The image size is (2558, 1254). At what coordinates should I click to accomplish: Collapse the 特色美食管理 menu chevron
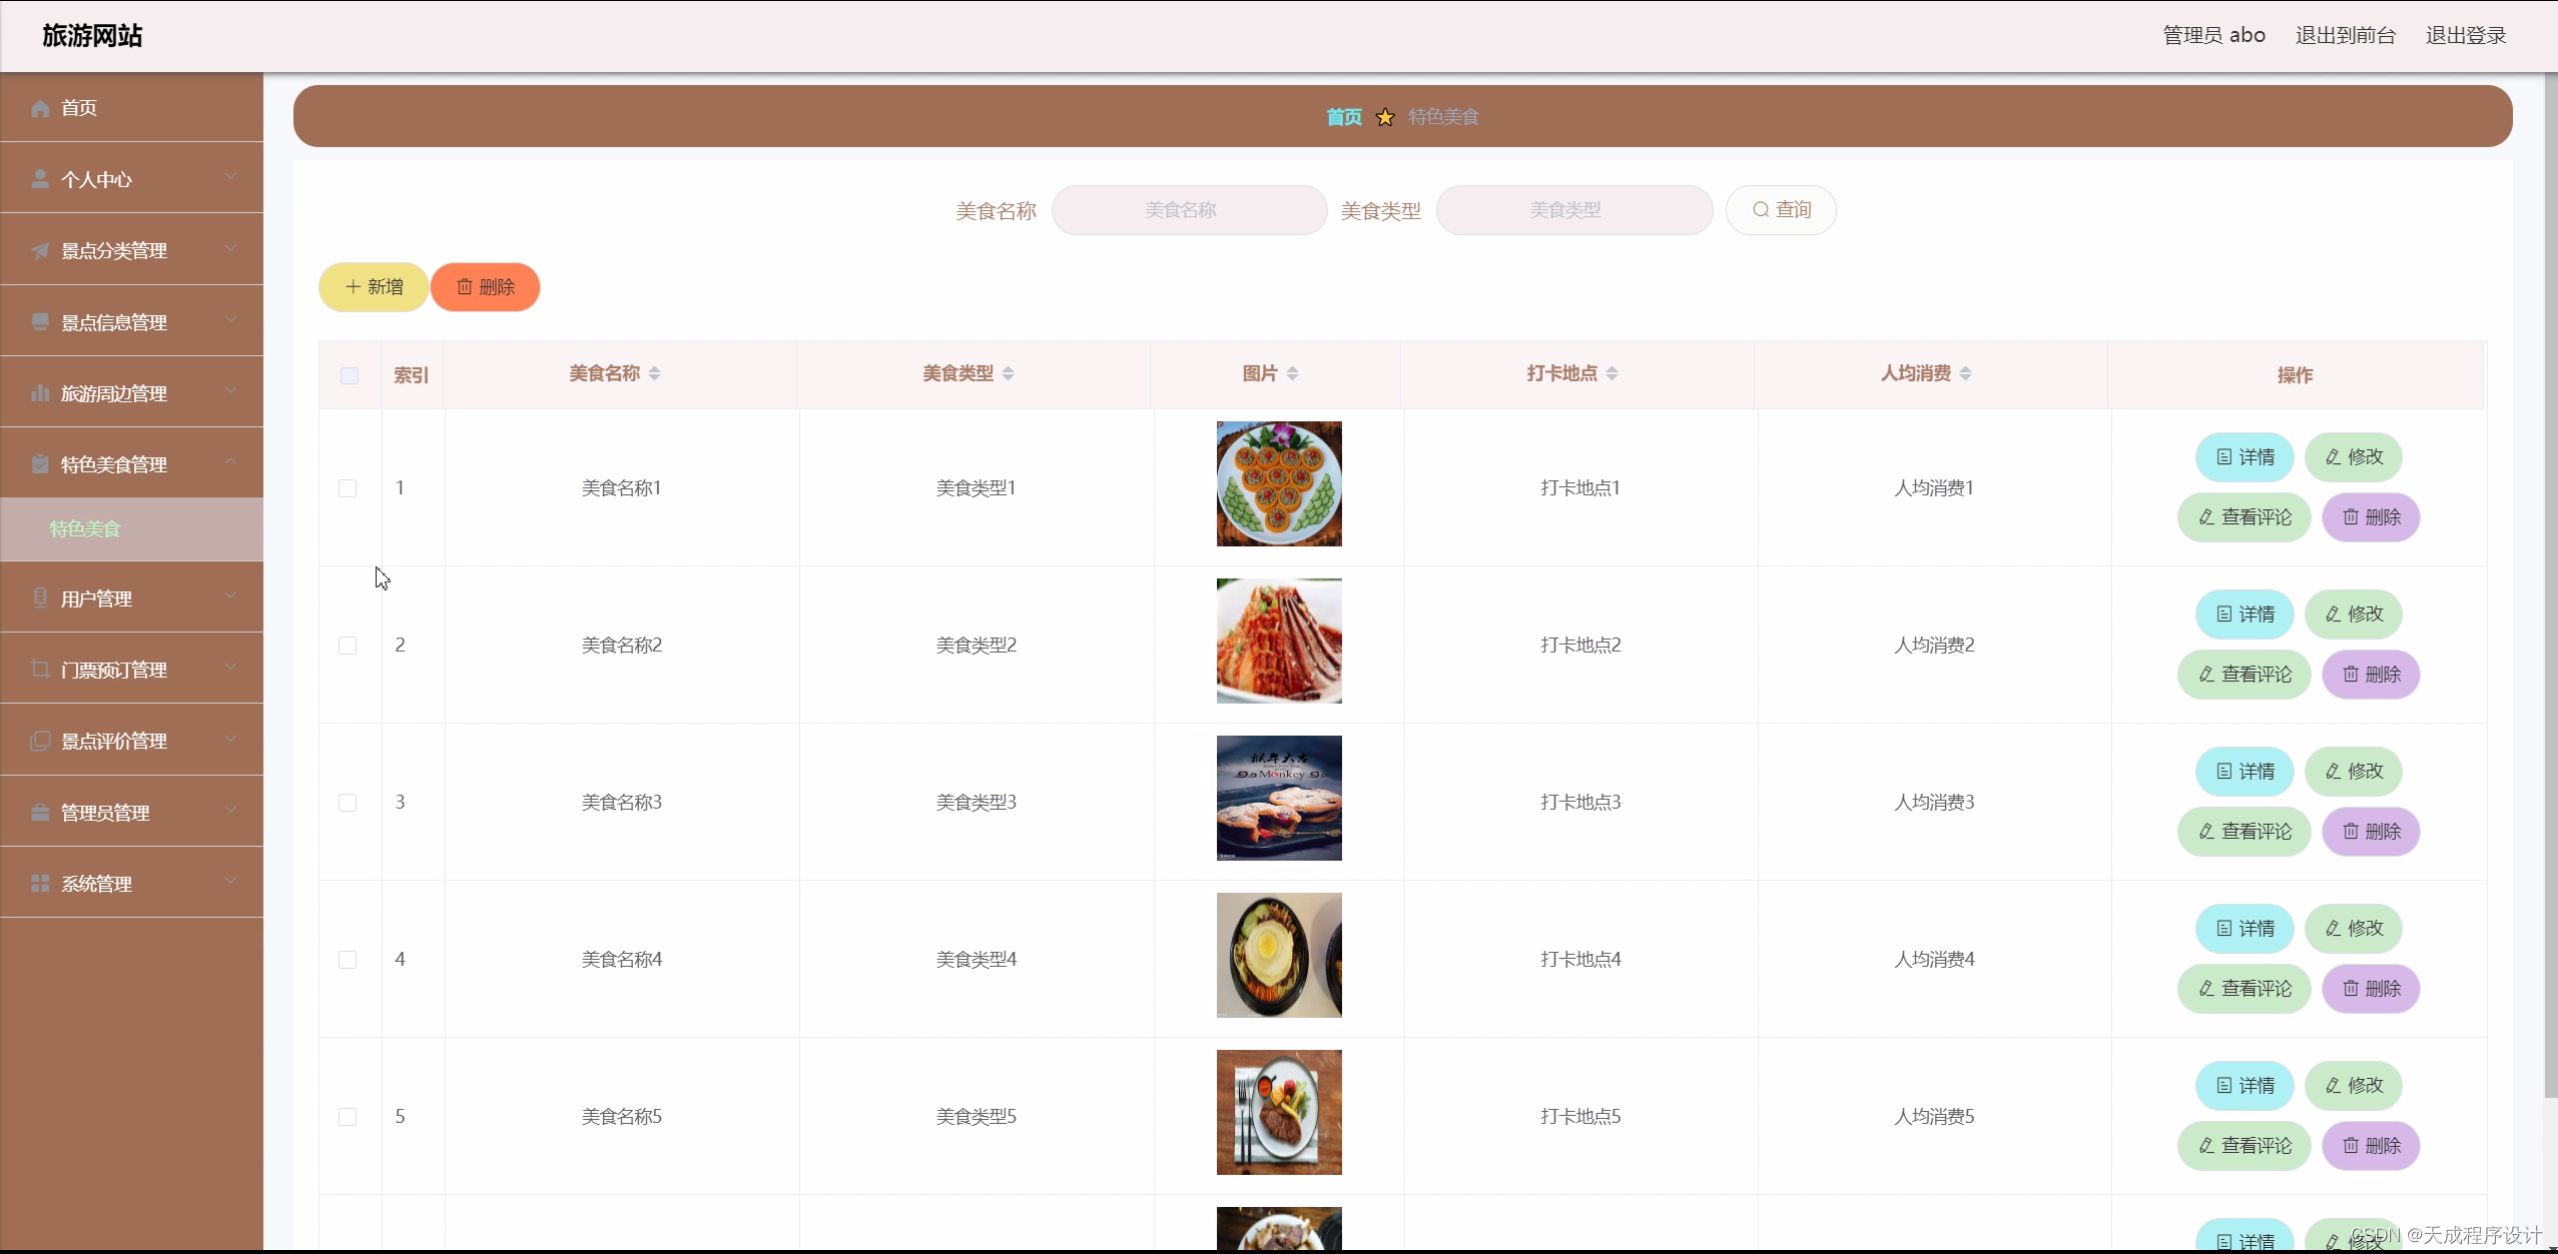231,462
